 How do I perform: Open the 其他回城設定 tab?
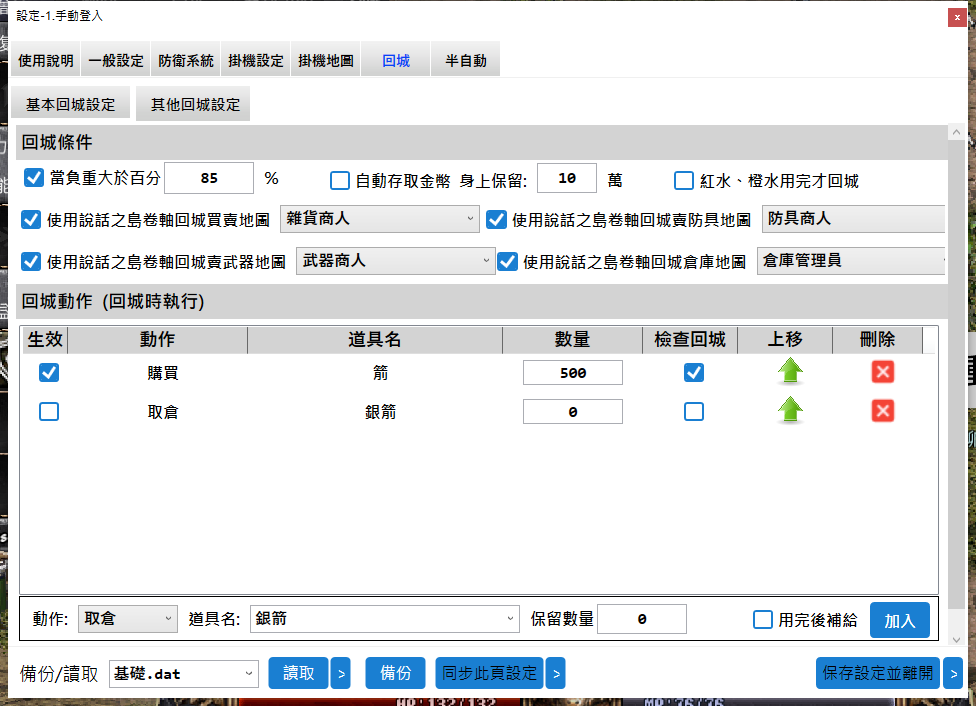(x=192, y=103)
